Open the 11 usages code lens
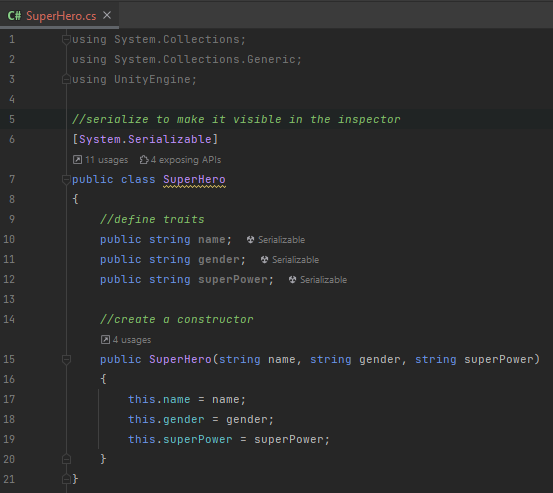This screenshot has width=553, height=493. coord(101,160)
